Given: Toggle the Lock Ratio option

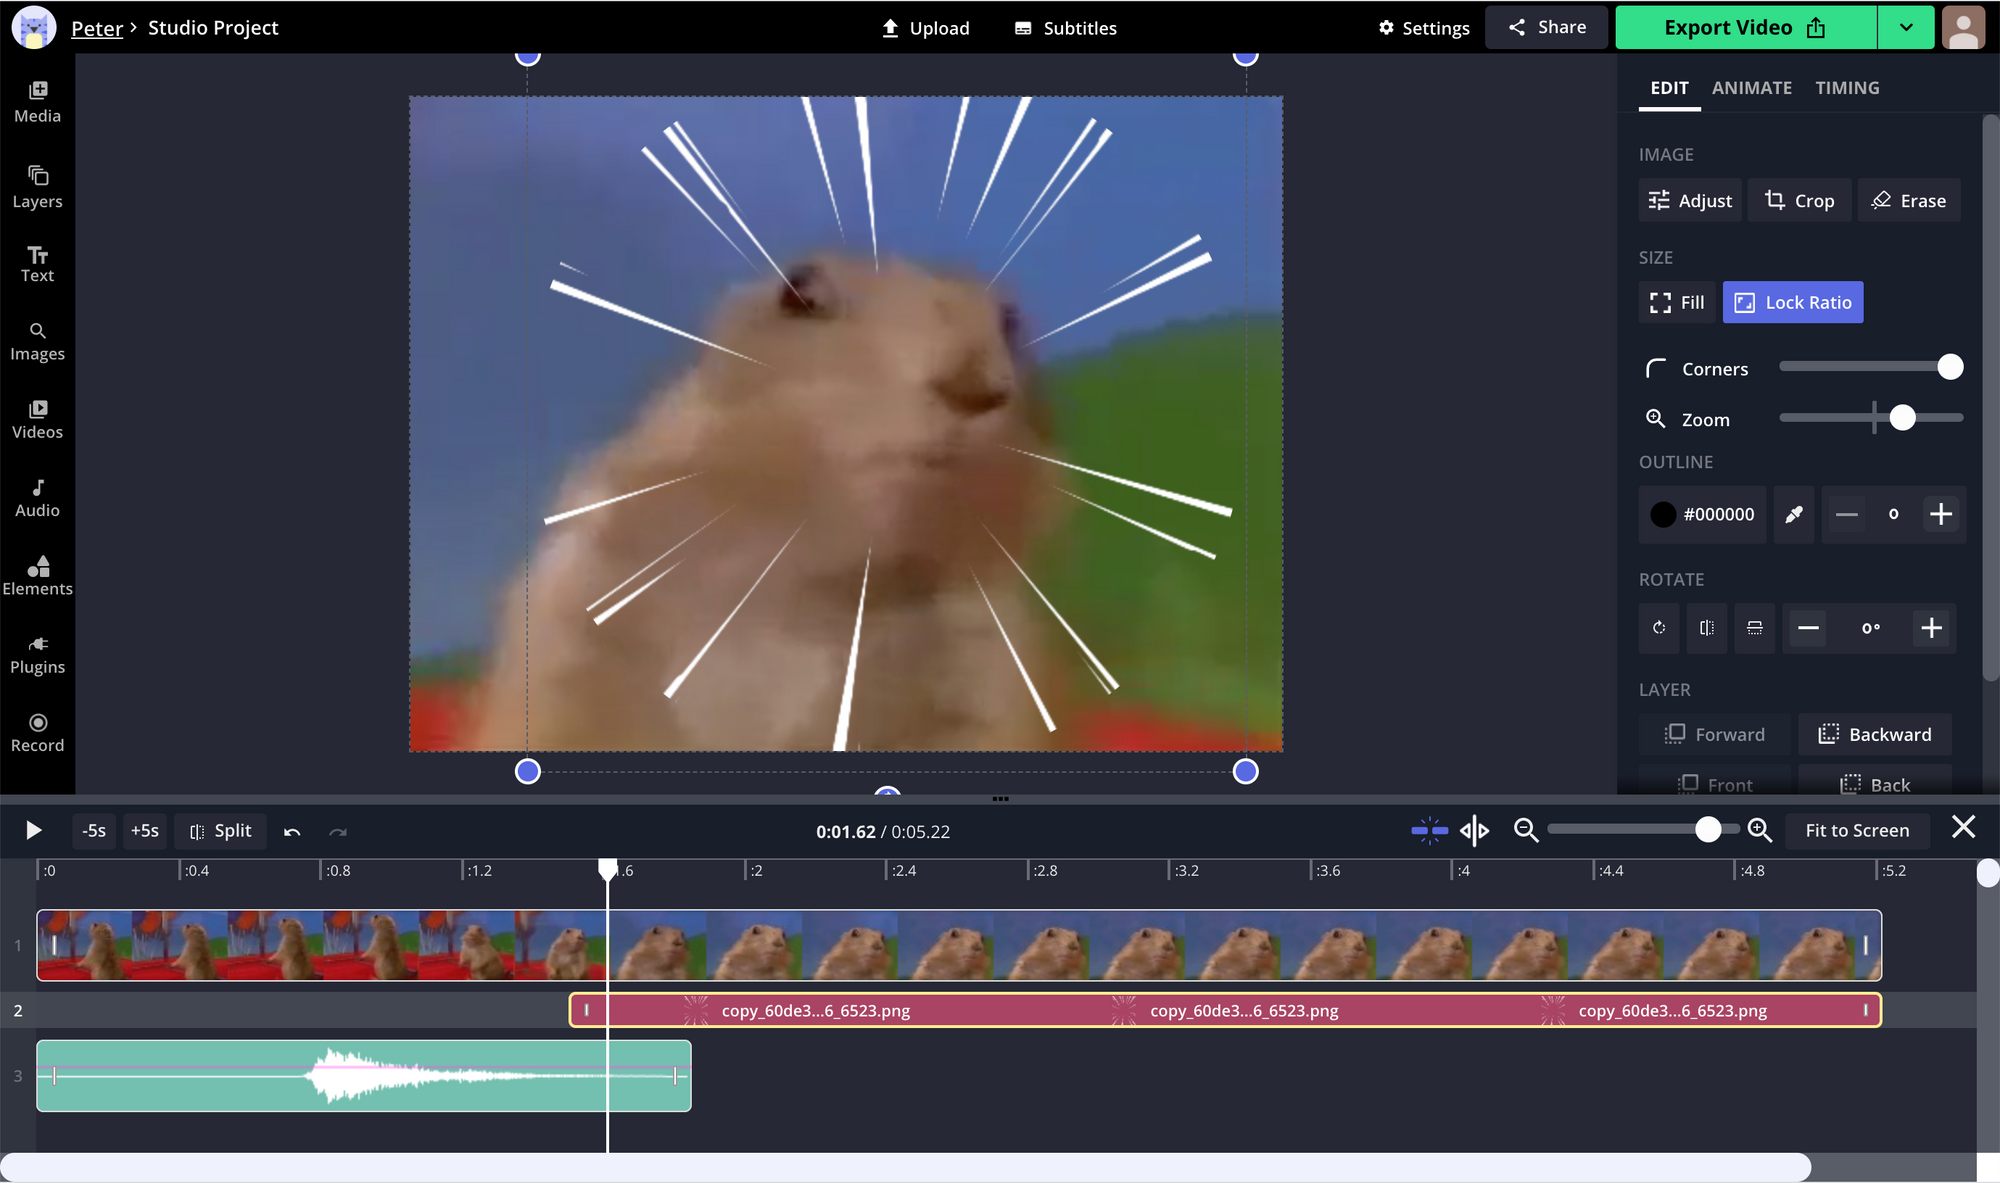Looking at the screenshot, I should tap(1792, 302).
